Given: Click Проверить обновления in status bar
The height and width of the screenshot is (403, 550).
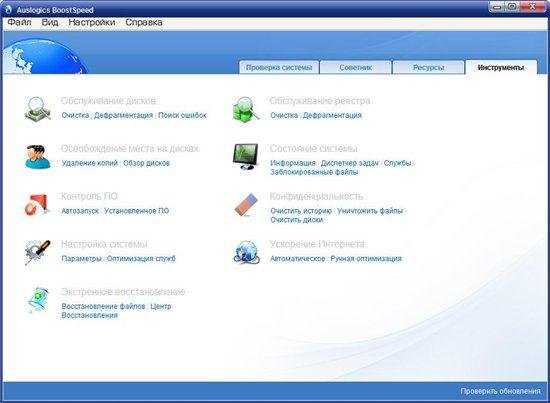Looking at the screenshot, I should (501, 391).
